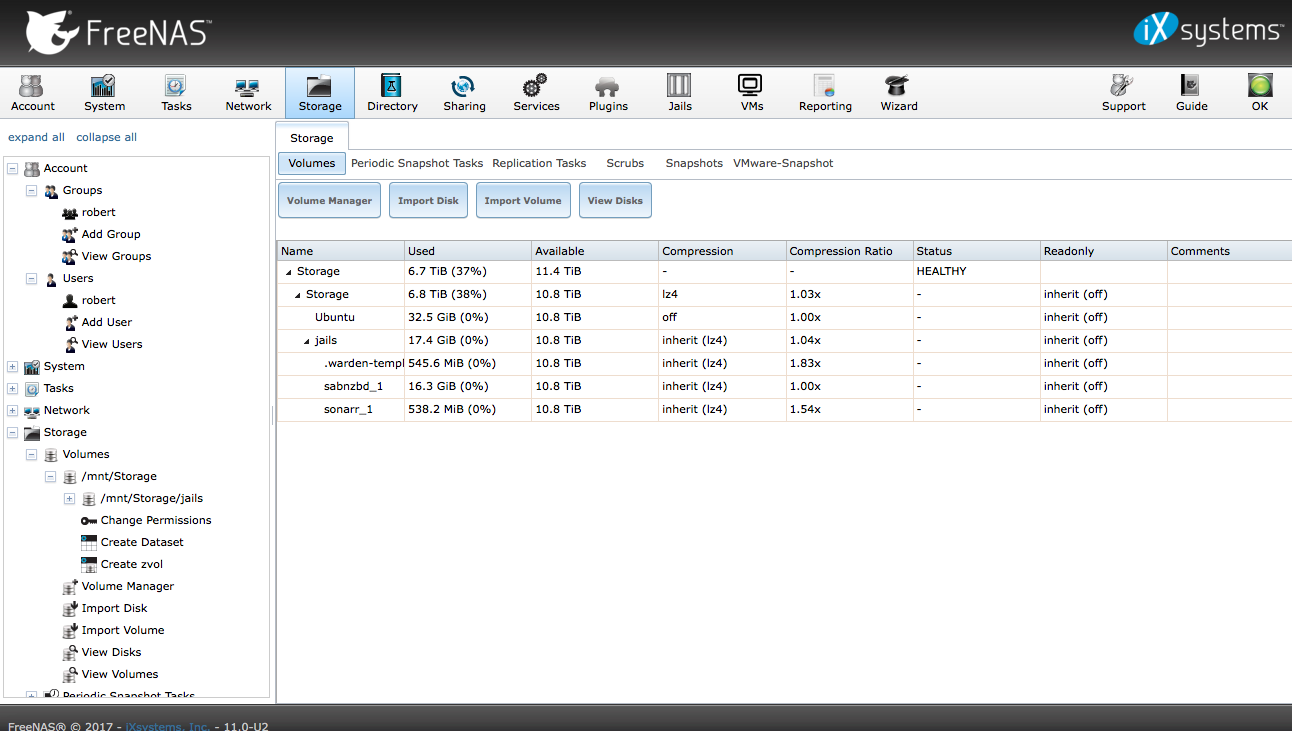Open the System toolbar icon

pyautogui.click(x=104, y=93)
